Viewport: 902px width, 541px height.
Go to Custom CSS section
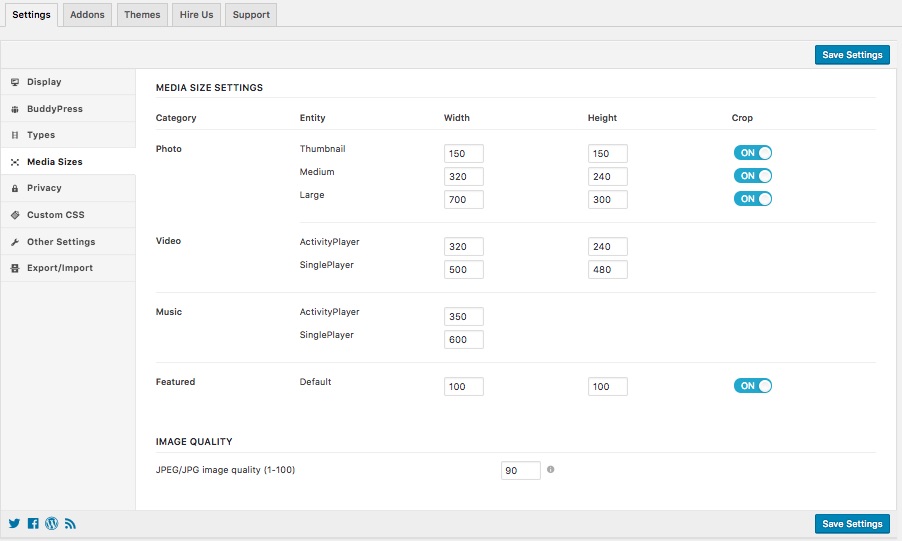56,215
